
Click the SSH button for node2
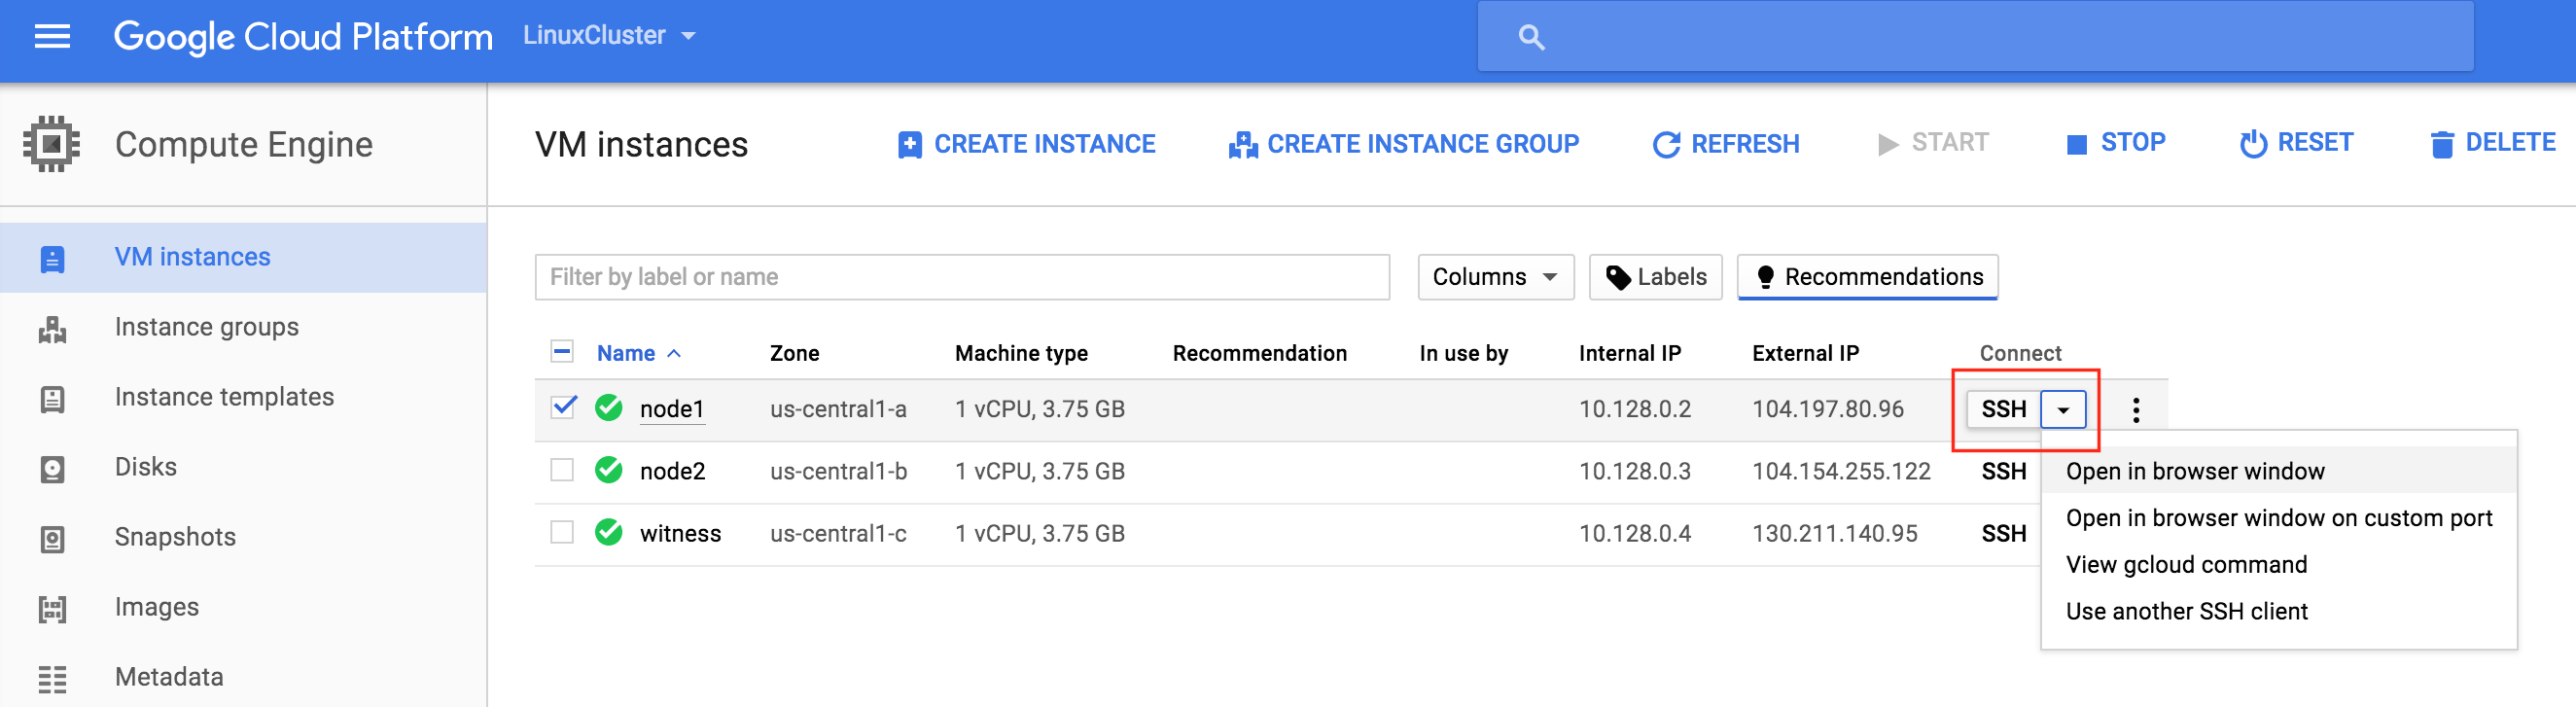(2003, 471)
